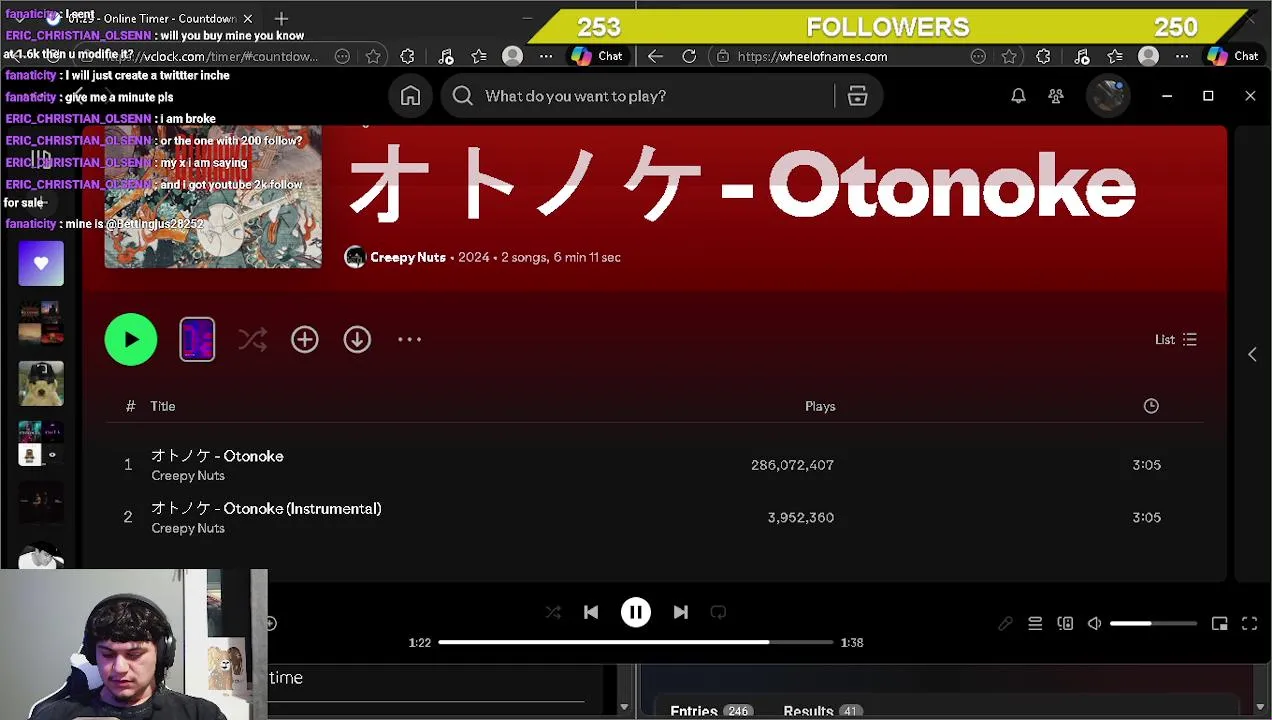Add playing song to Liked Songs
1272x720 pixels.
point(269,624)
